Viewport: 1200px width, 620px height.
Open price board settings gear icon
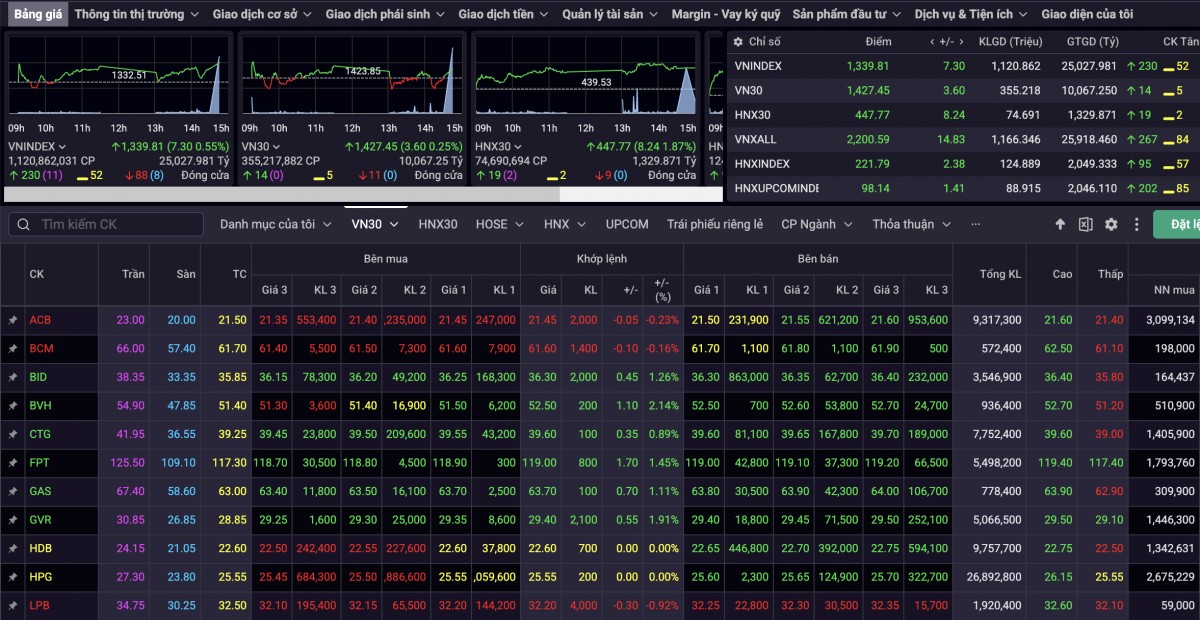click(x=1111, y=225)
